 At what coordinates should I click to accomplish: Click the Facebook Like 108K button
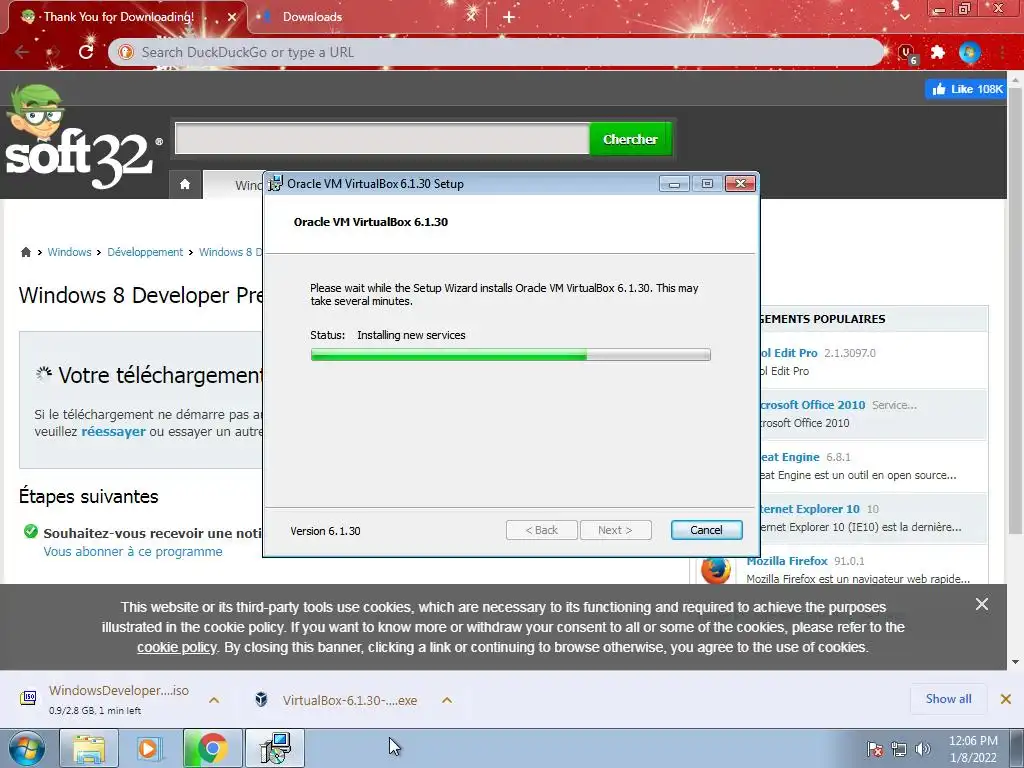pyautogui.click(x=966, y=89)
